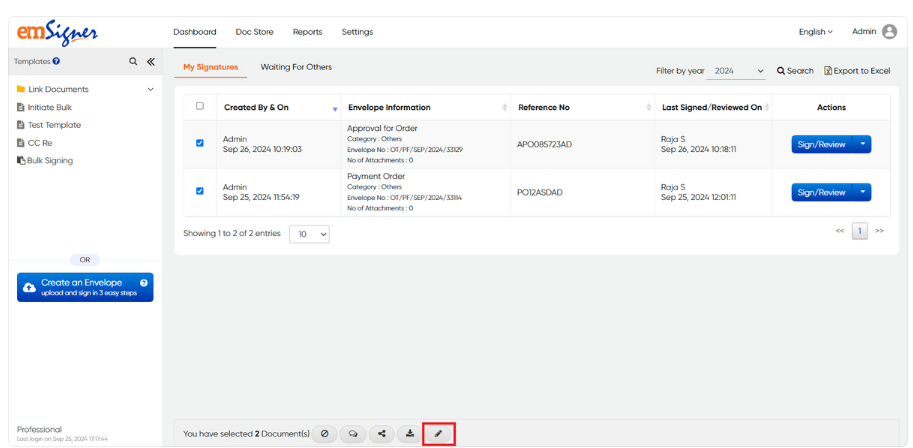Viewport: 913px width, 448px height.
Task: Click envelope number OT/PF/SEP/2024/33129
Action: pyautogui.click(x=426, y=150)
